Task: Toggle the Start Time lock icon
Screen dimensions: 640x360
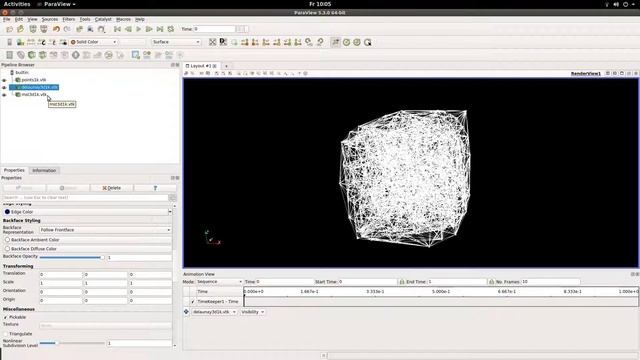Action: tap(402, 282)
